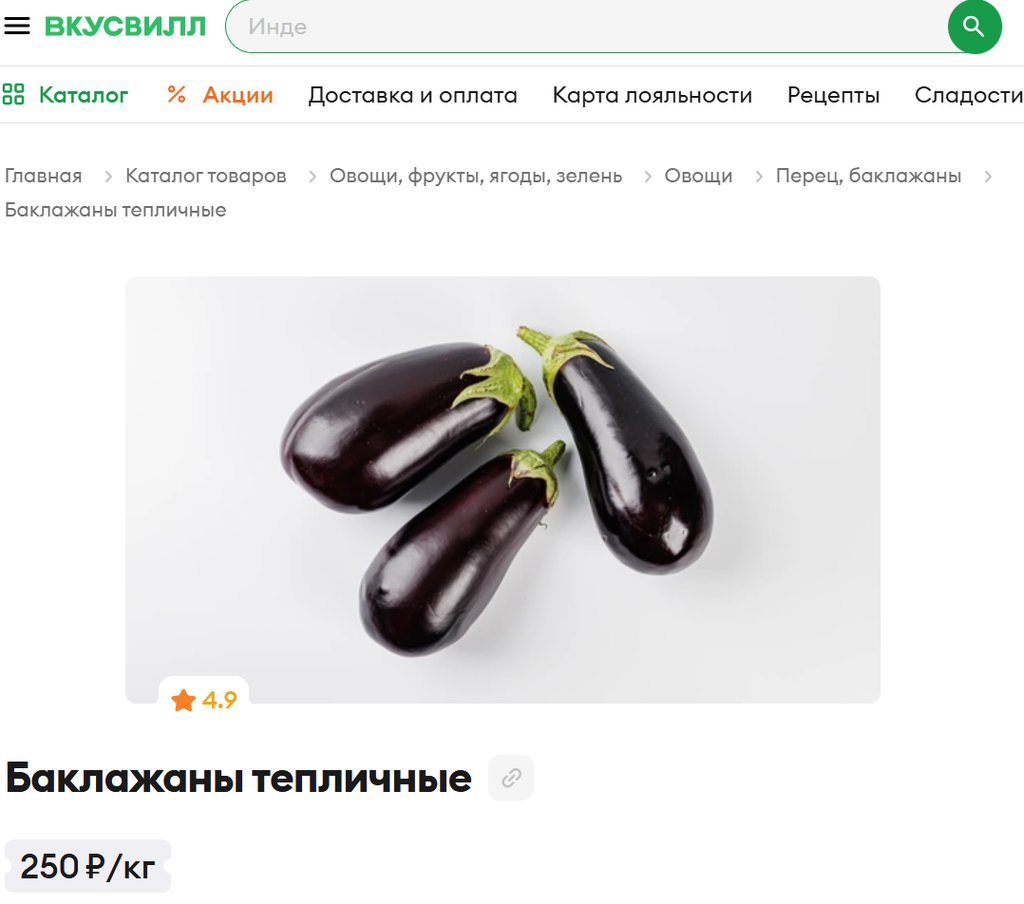Click into the search input field
This screenshot has height=904, width=1024.
coord(588,27)
